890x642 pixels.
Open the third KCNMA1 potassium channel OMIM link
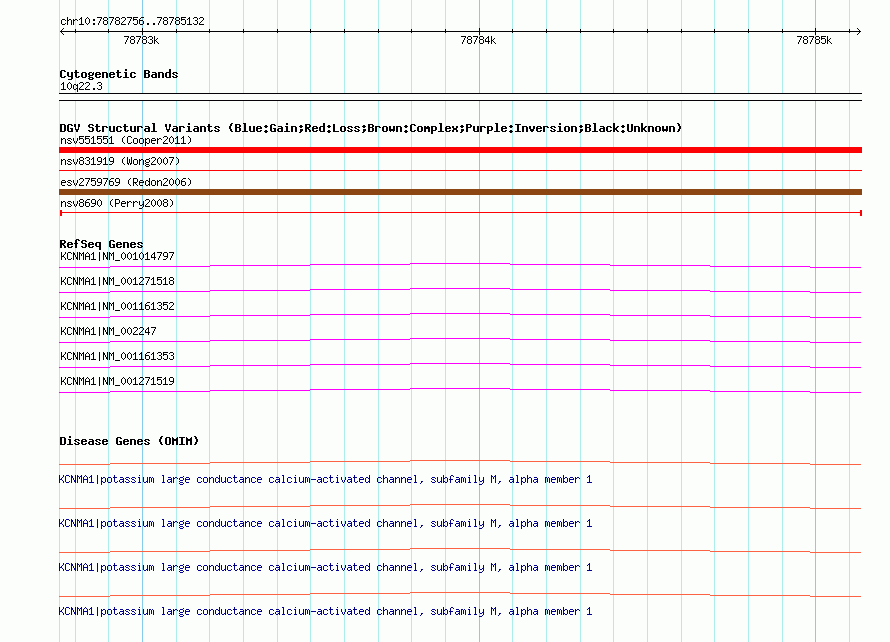click(x=325, y=568)
